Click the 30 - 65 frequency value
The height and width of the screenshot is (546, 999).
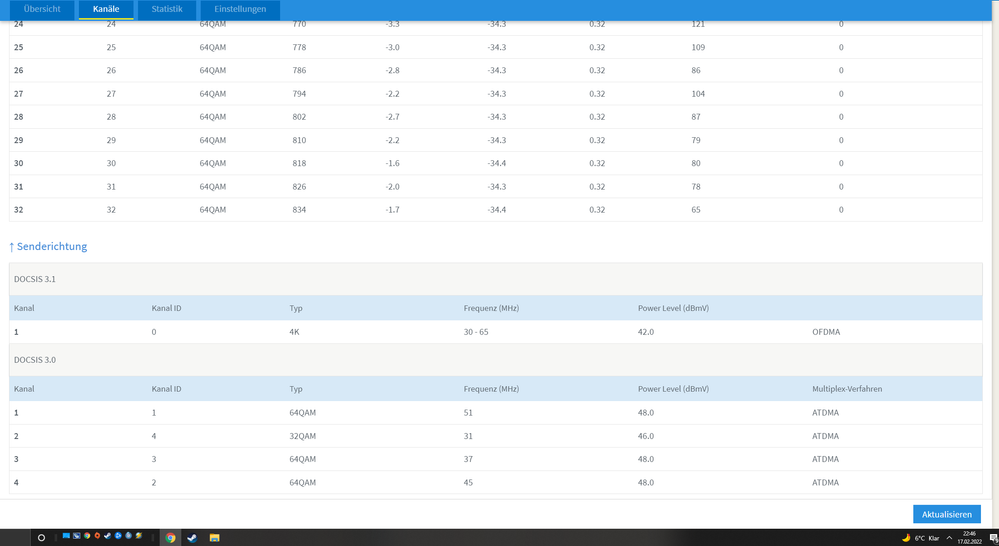[476, 332]
